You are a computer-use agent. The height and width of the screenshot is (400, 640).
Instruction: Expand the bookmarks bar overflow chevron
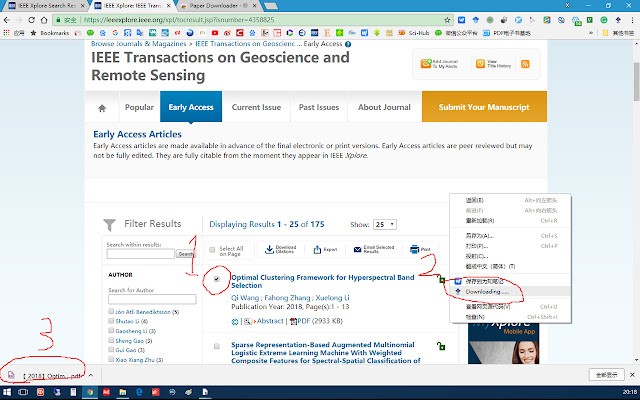point(591,33)
